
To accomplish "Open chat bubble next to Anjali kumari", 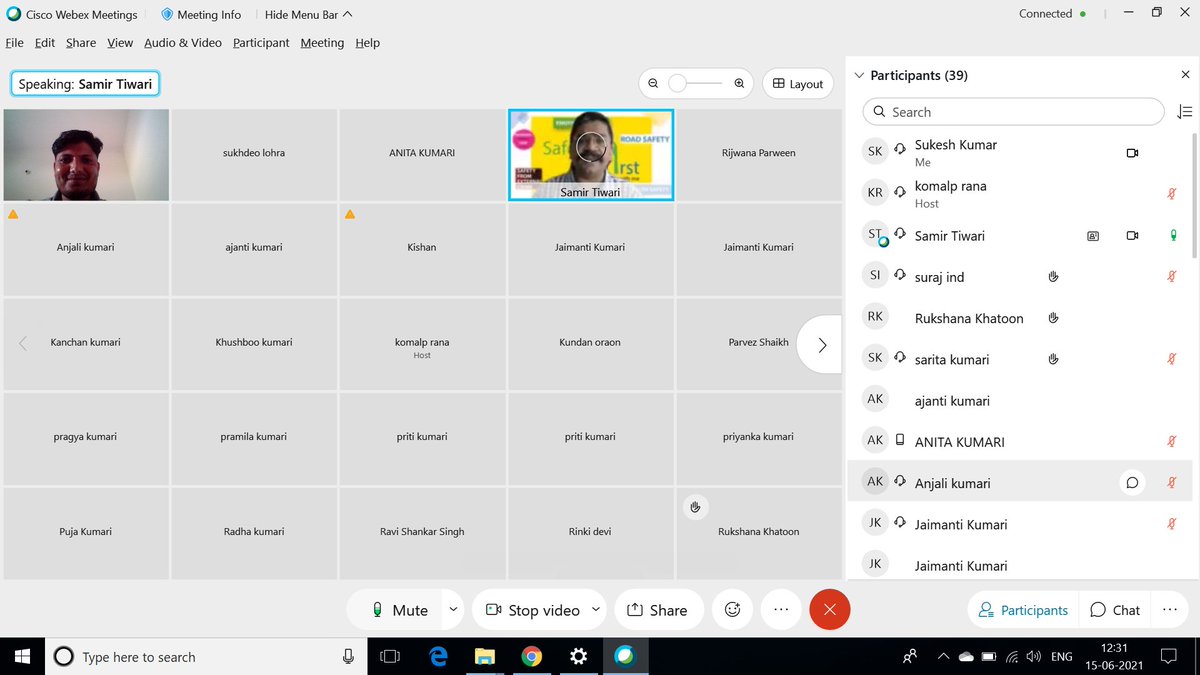I will click(1132, 482).
